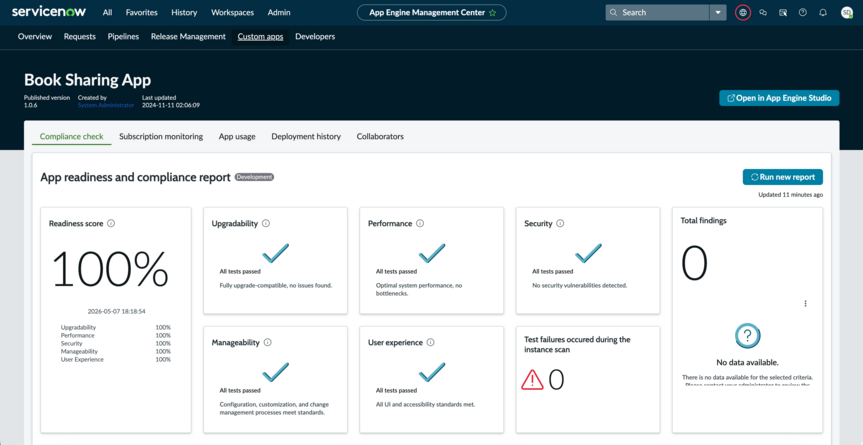The image size is (863, 445).
Task: Switch to the App usage tab
Action: click(x=237, y=136)
